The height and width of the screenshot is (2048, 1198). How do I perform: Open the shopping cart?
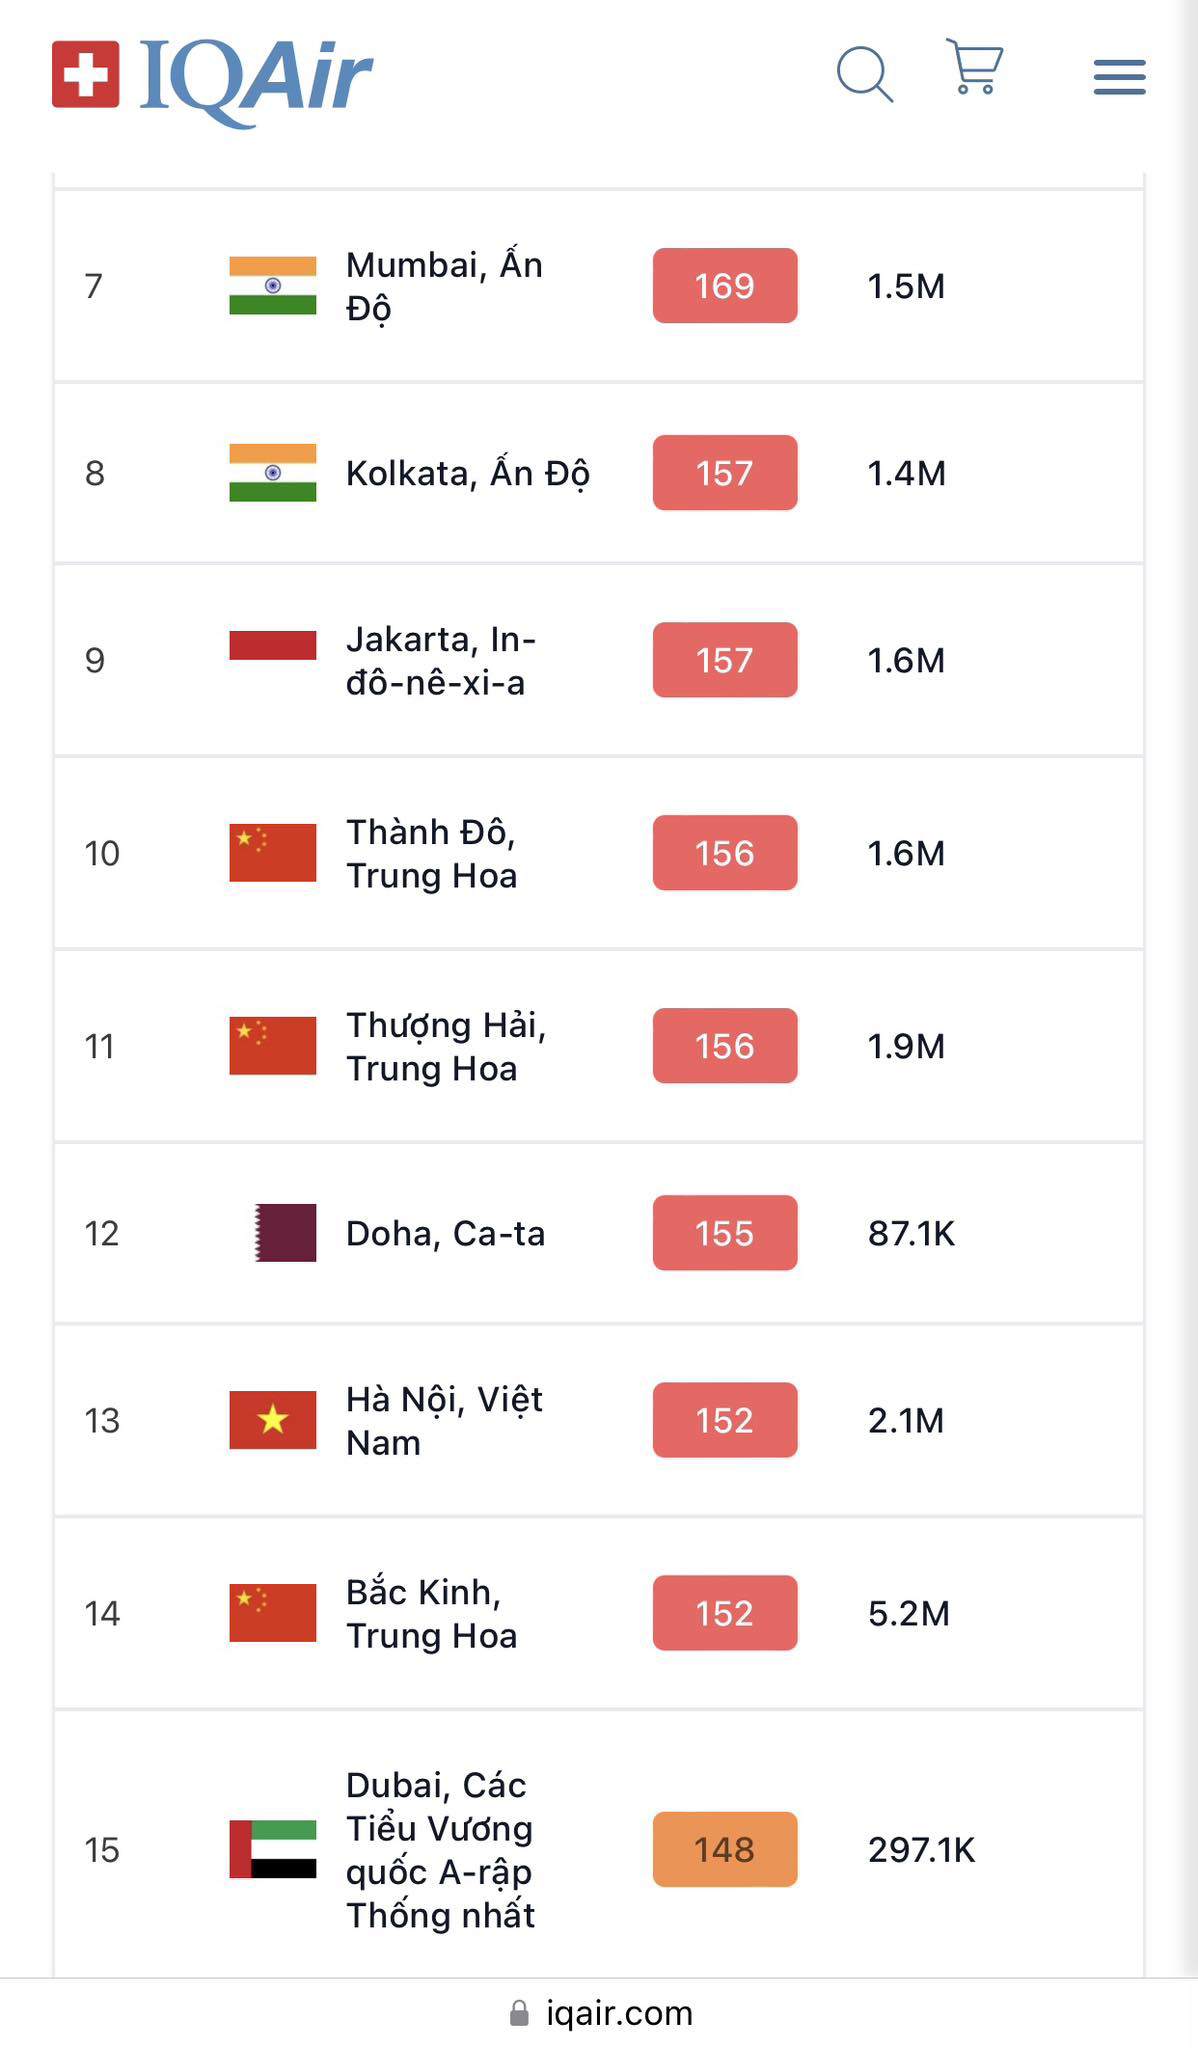point(974,67)
